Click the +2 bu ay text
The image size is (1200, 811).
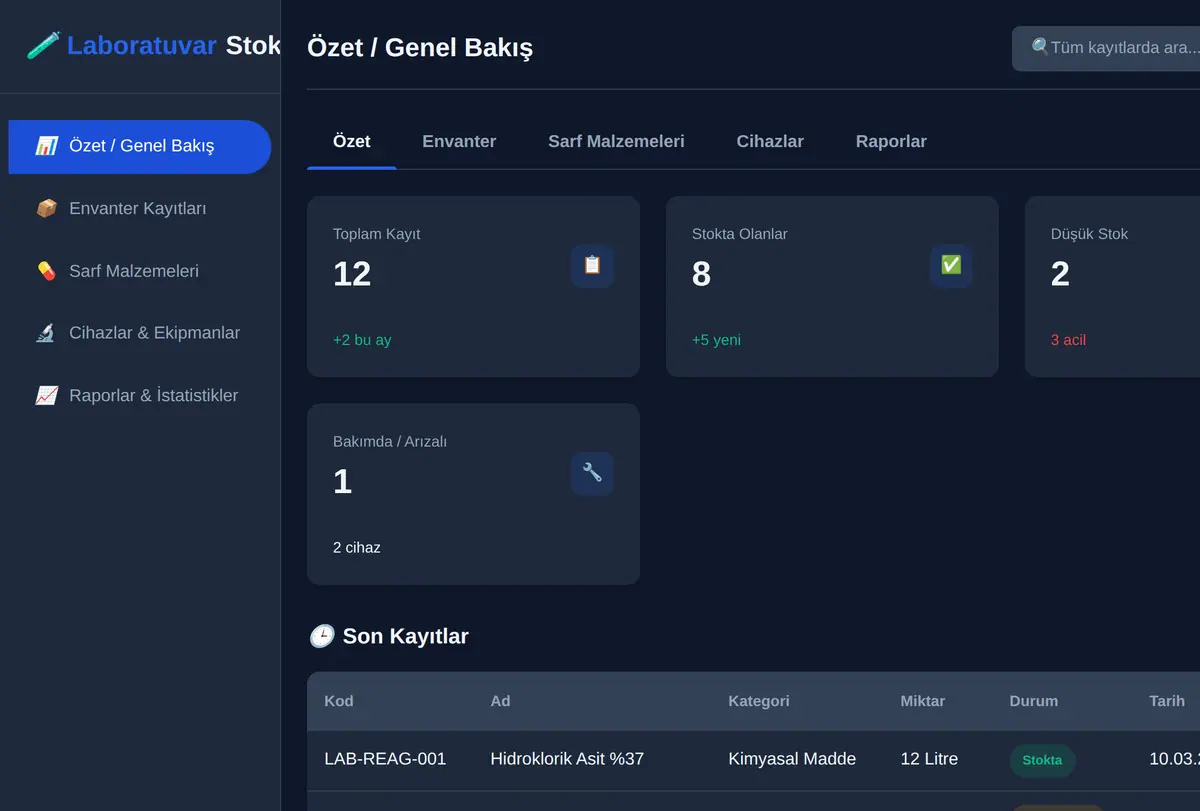362,340
